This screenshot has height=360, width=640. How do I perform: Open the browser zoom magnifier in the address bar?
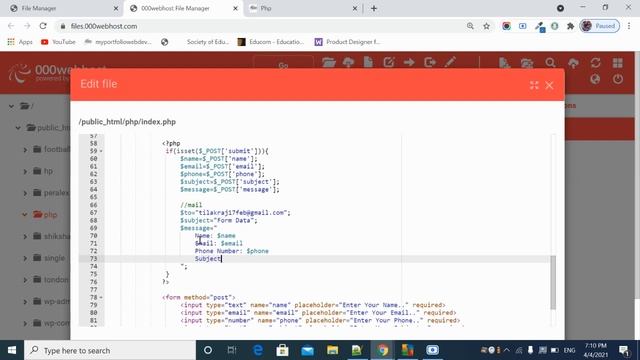click(x=470, y=26)
